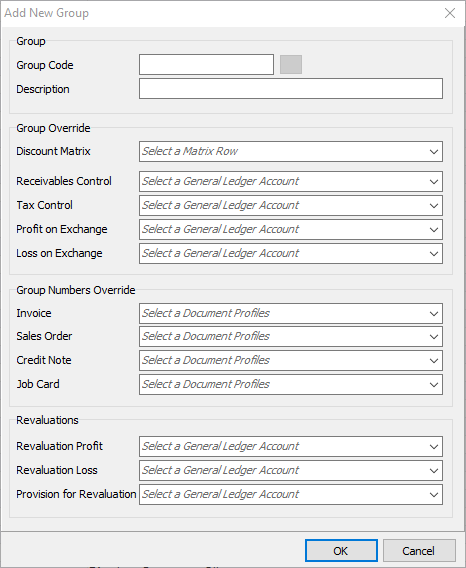466x568 pixels.
Task: Open the Tax Control ledger account dropdown
Action: tap(291, 205)
